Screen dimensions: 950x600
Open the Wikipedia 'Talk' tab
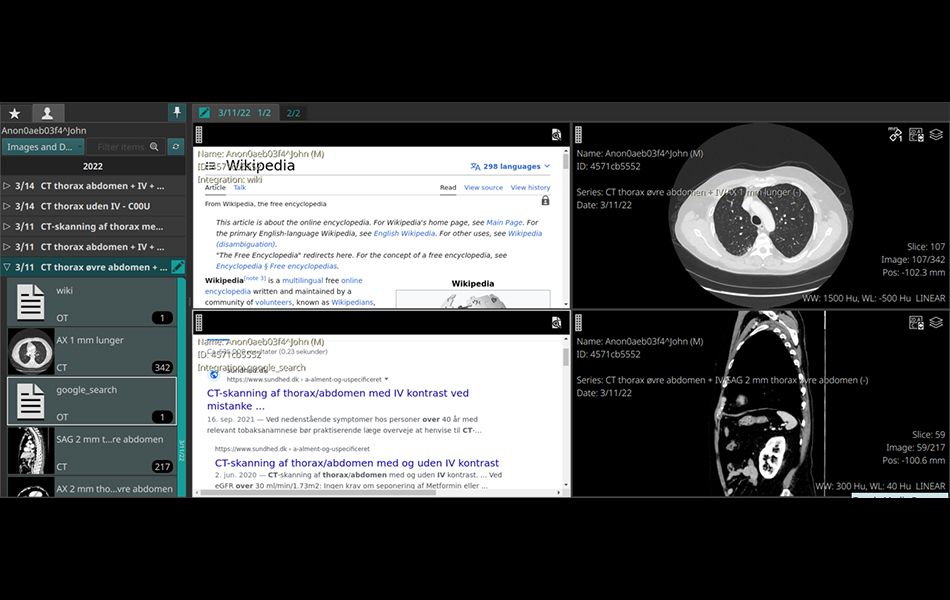pyautogui.click(x=240, y=188)
